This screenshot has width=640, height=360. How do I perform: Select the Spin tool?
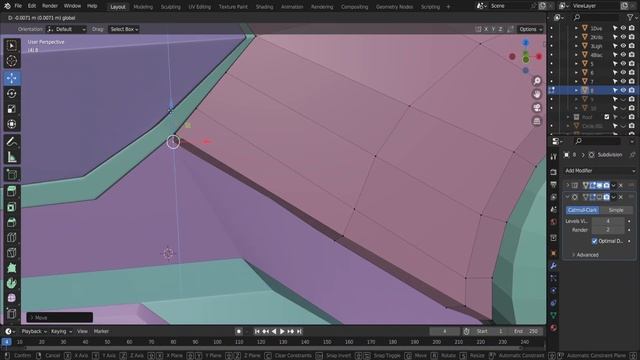coord(11,283)
